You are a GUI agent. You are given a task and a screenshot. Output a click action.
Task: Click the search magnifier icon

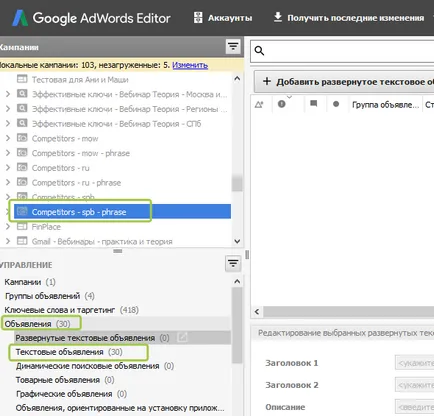point(259,51)
